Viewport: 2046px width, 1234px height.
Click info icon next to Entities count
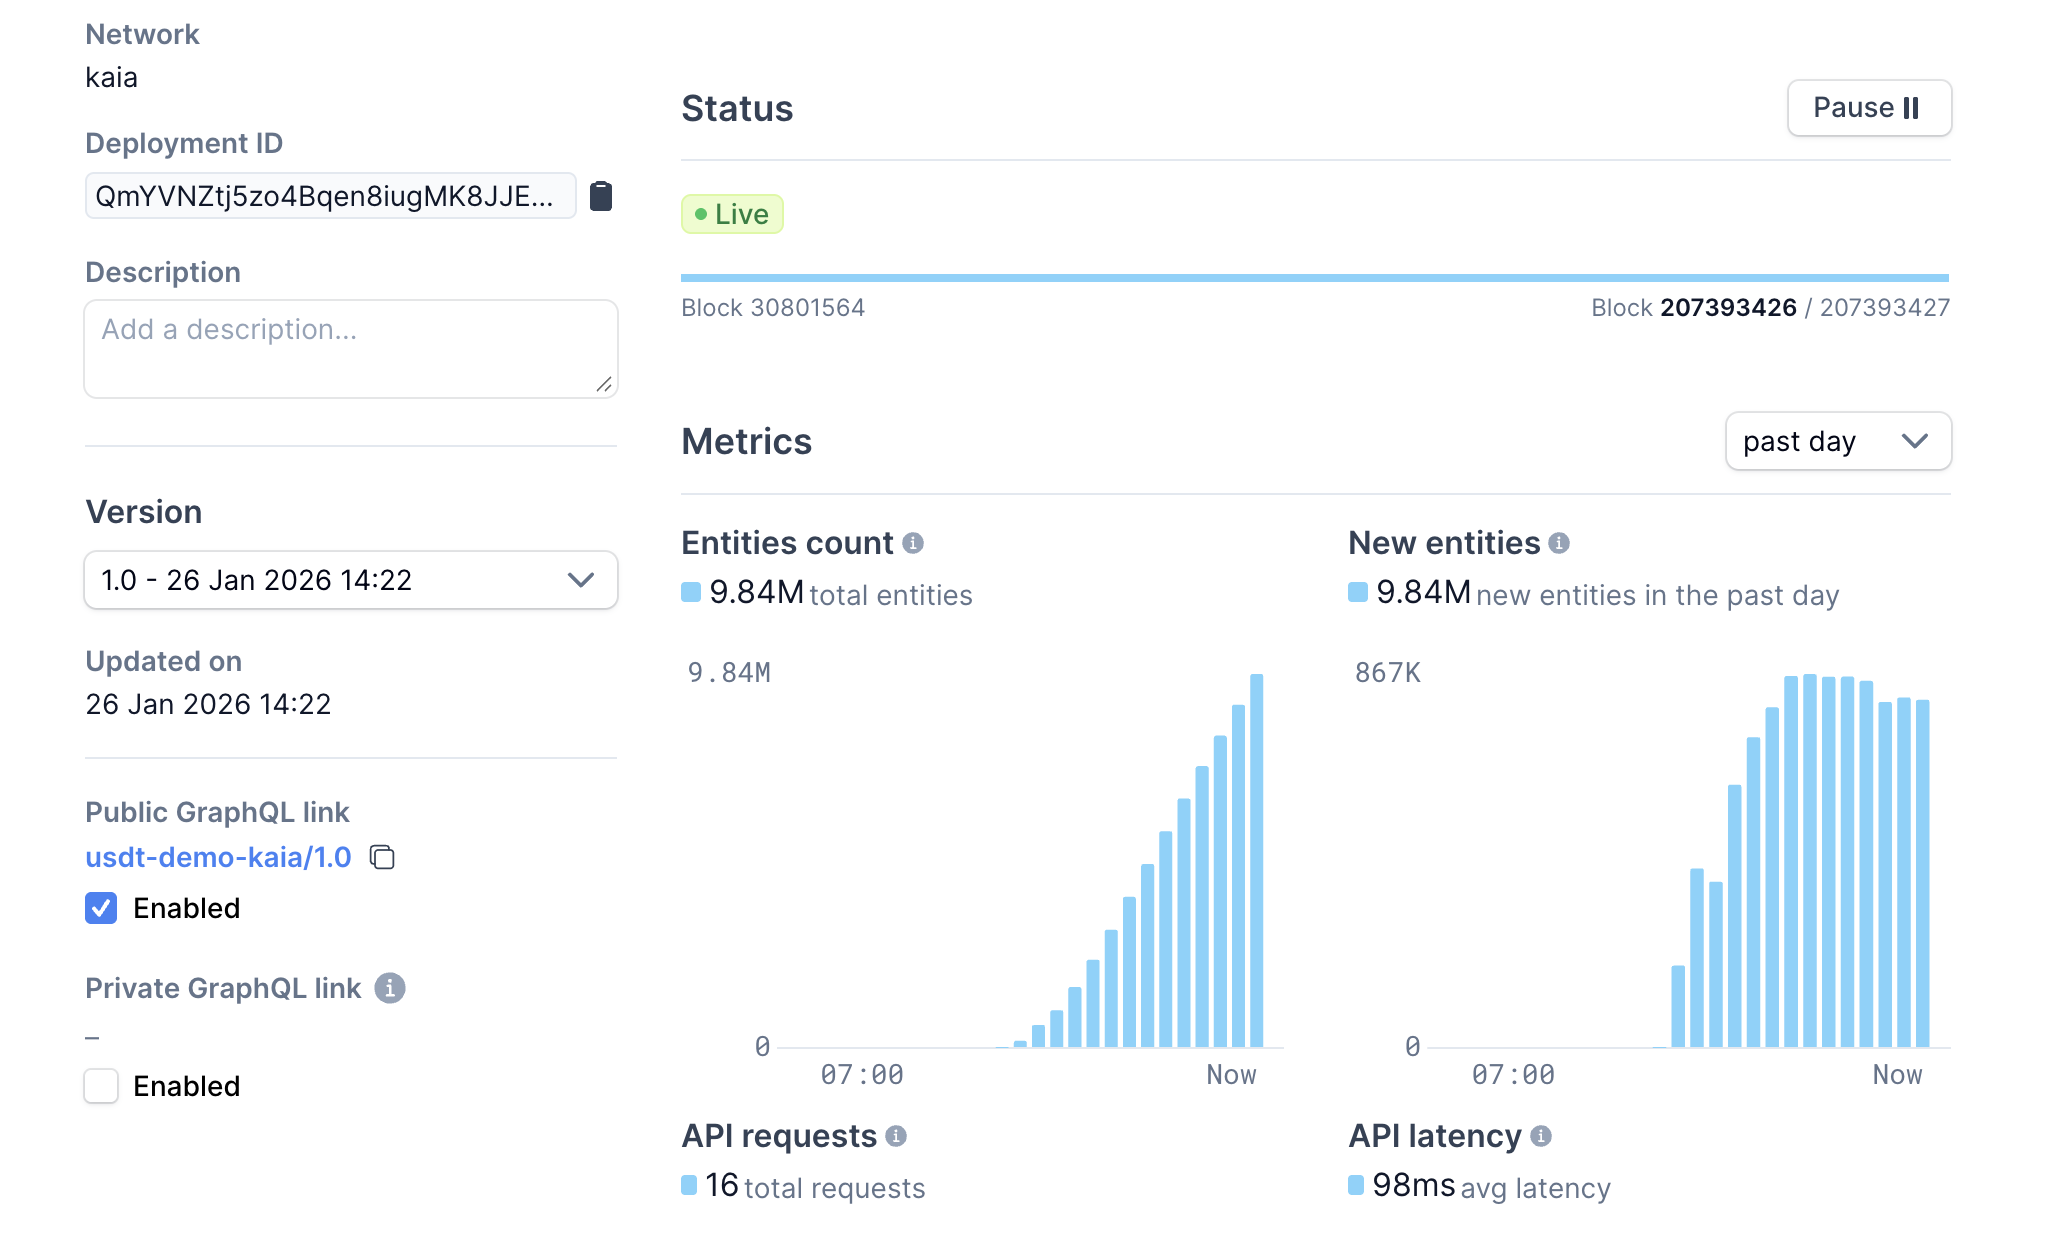point(912,543)
